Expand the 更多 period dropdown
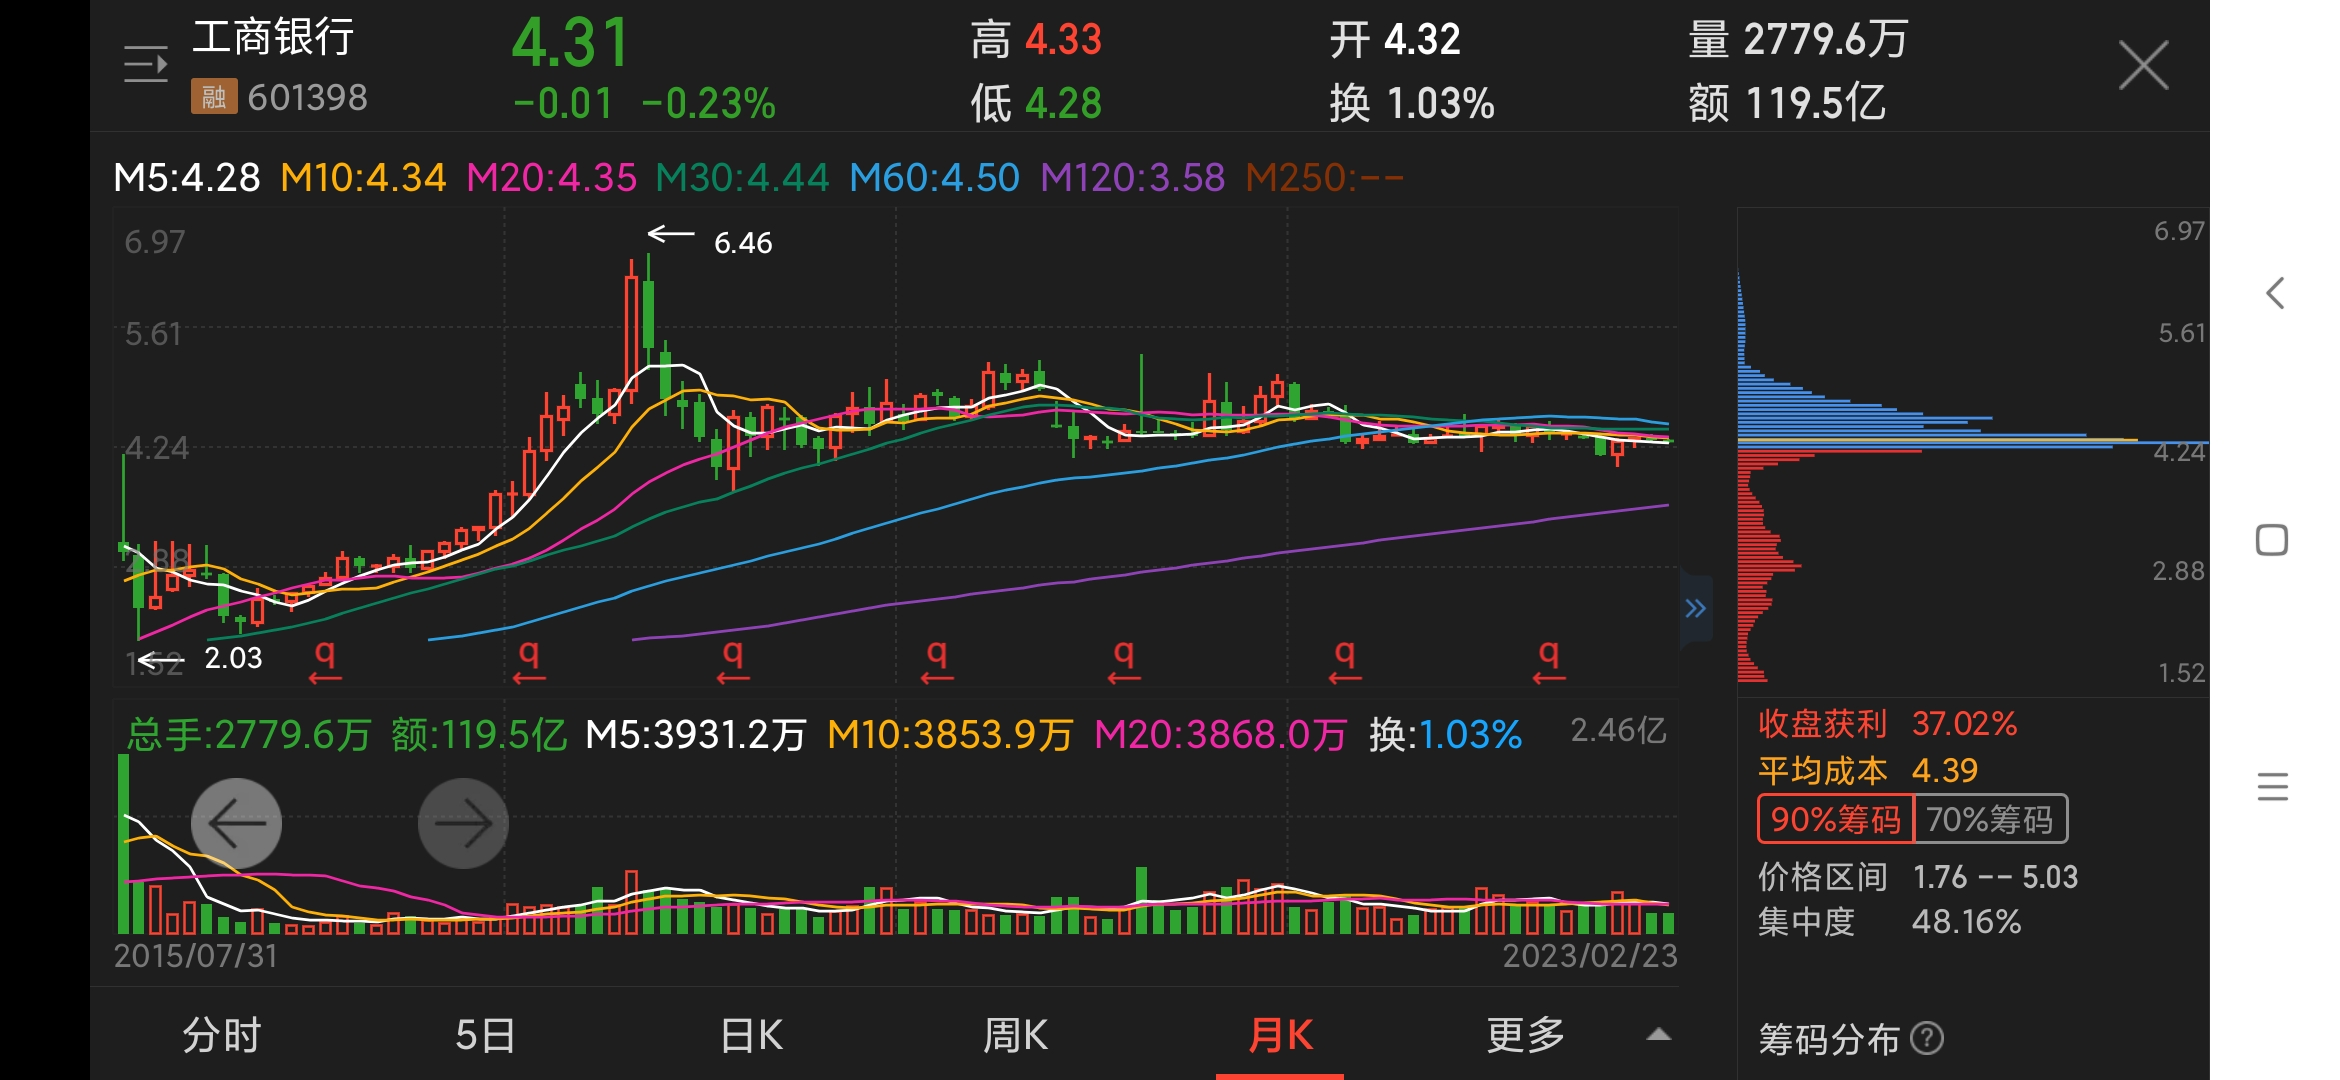 click(x=1525, y=1035)
